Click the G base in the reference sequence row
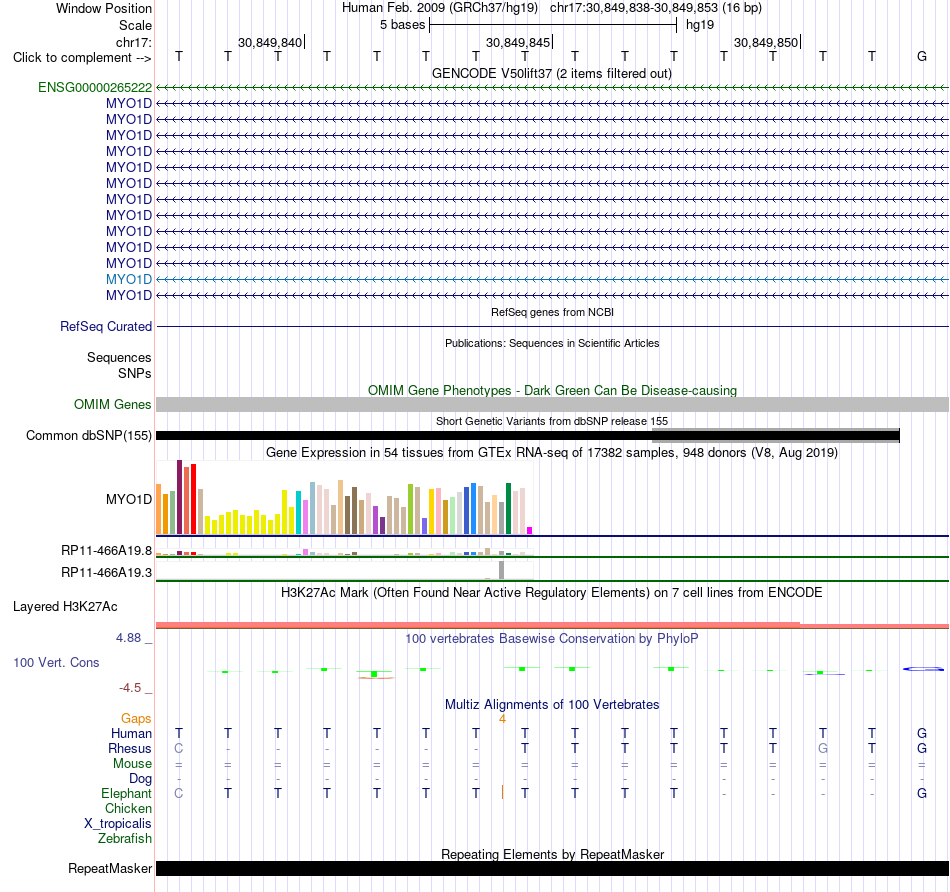Screen dimensions: 950x892 point(922,56)
